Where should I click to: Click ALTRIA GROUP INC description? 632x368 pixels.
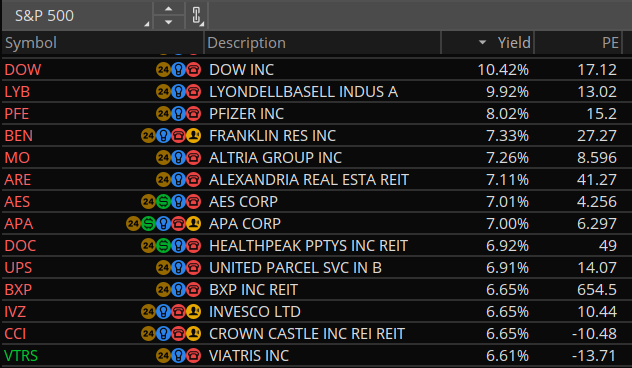275,158
